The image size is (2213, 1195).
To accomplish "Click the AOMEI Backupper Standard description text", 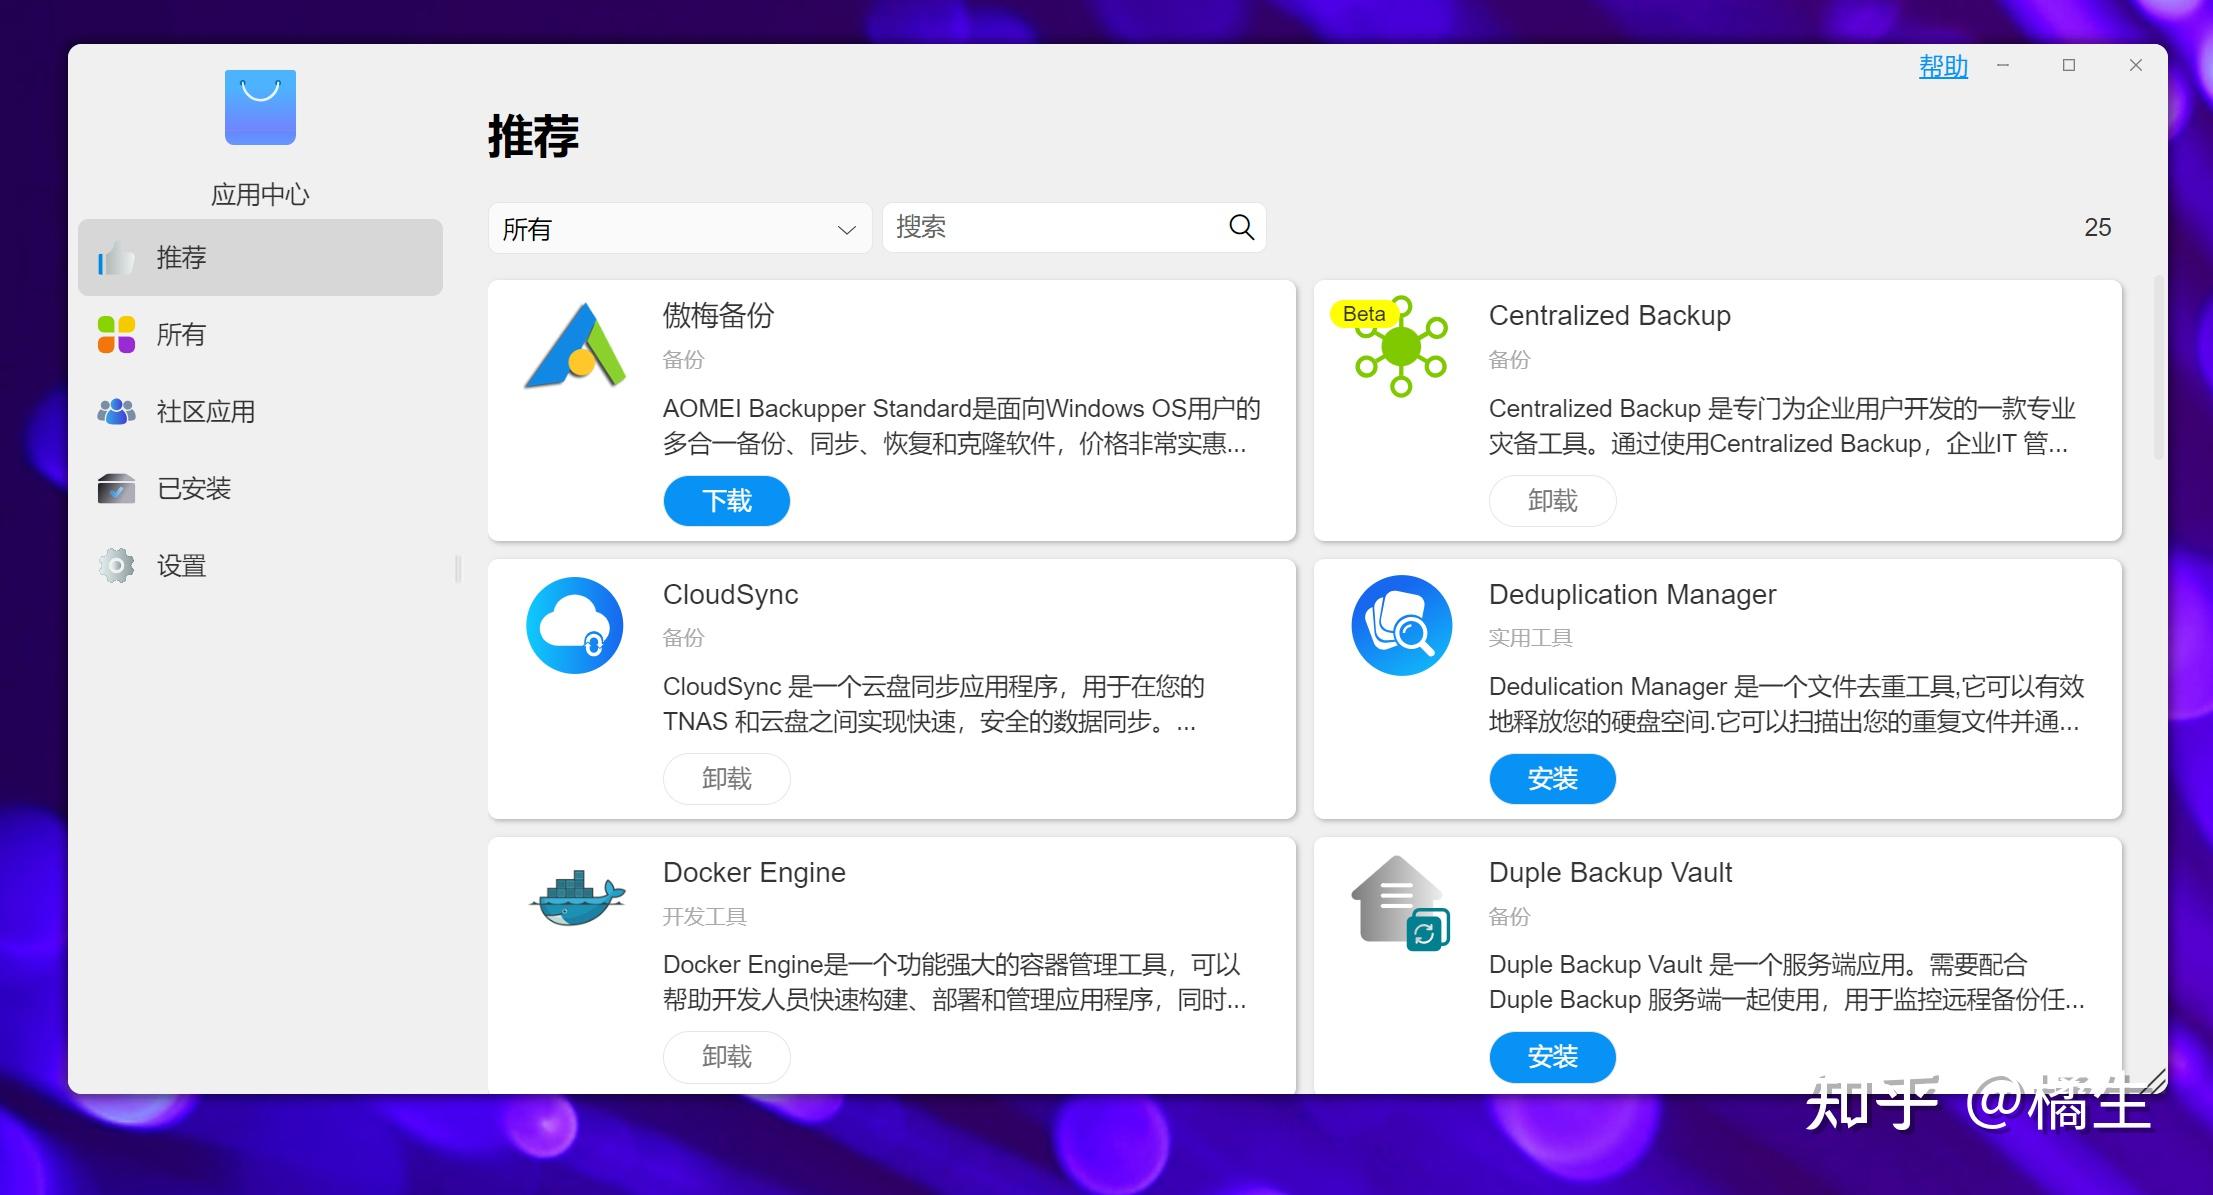I will click(x=961, y=426).
